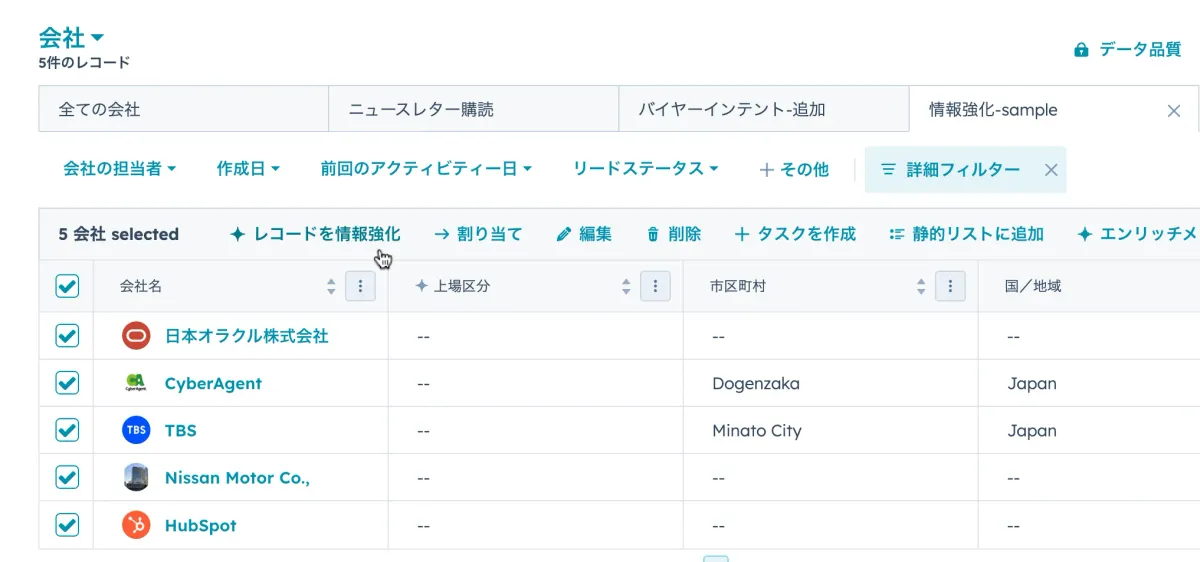This screenshot has width=1200, height=562.
Task: Open the 市区町村 column three-dot menu
Action: click(x=950, y=287)
